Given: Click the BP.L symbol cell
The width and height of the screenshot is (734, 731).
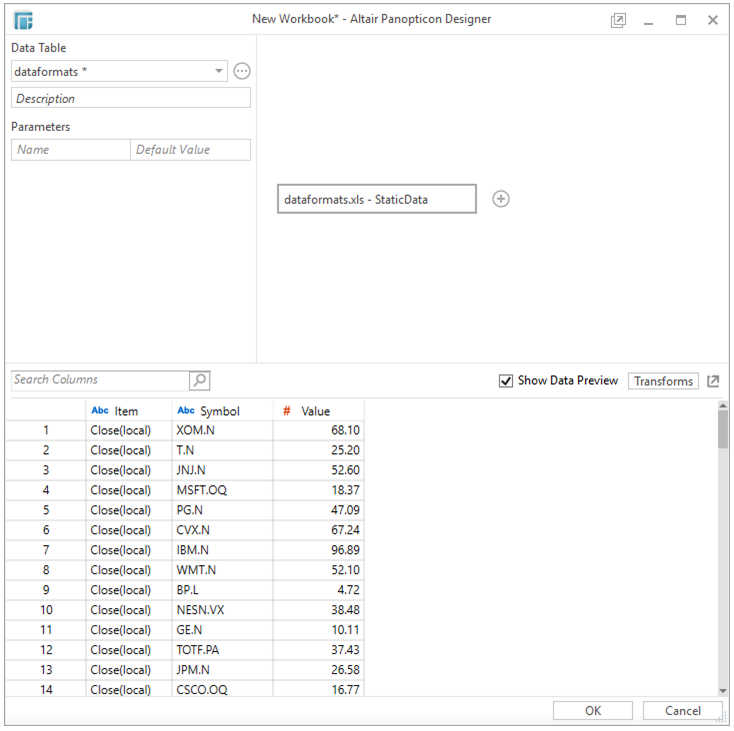Looking at the screenshot, I should (x=222, y=590).
